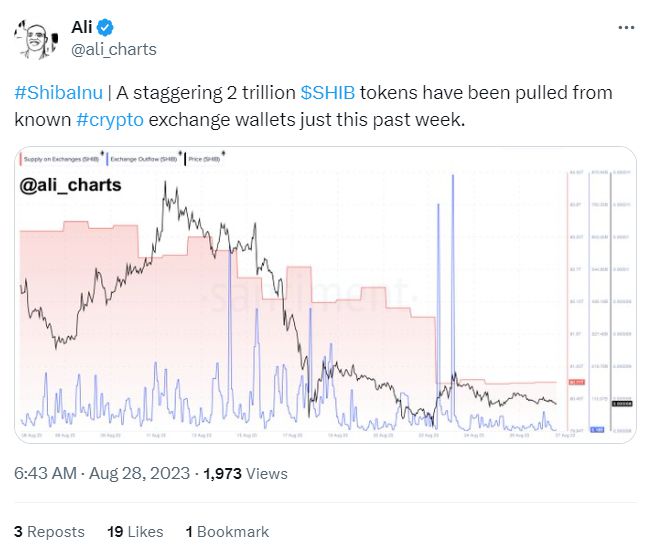
Task: Click the 1,973 Views count
Action: [x=245, y=473]
